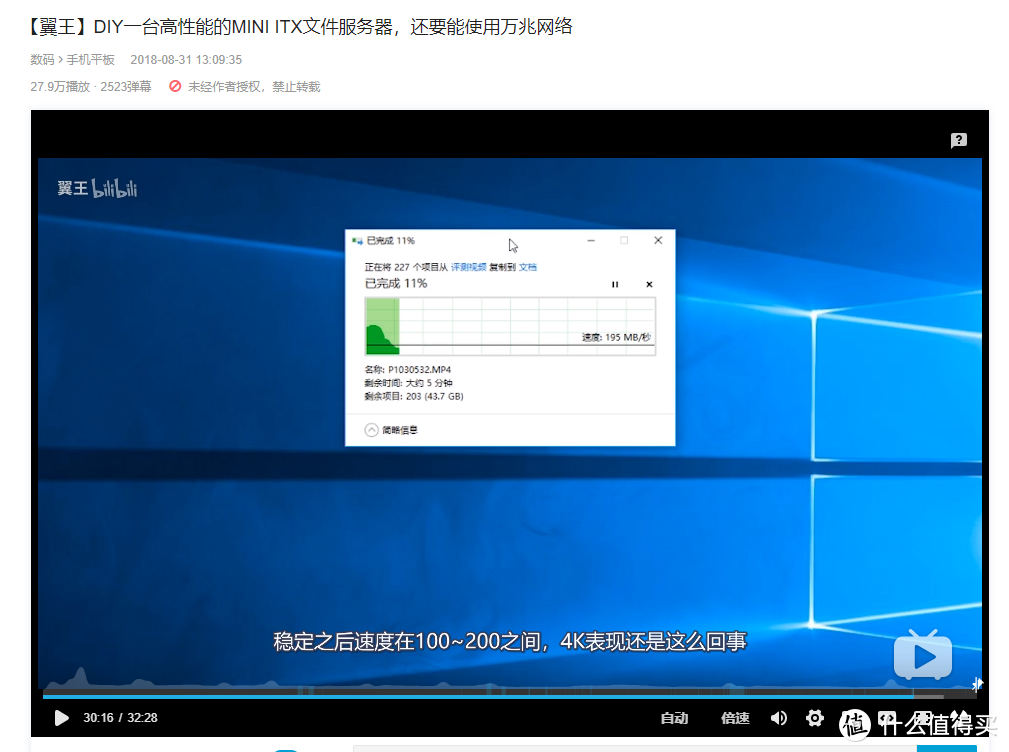Select the 数码 breadcrumb category
Image resolution: width=1009 pixels, height=752 pixels.
37,59
